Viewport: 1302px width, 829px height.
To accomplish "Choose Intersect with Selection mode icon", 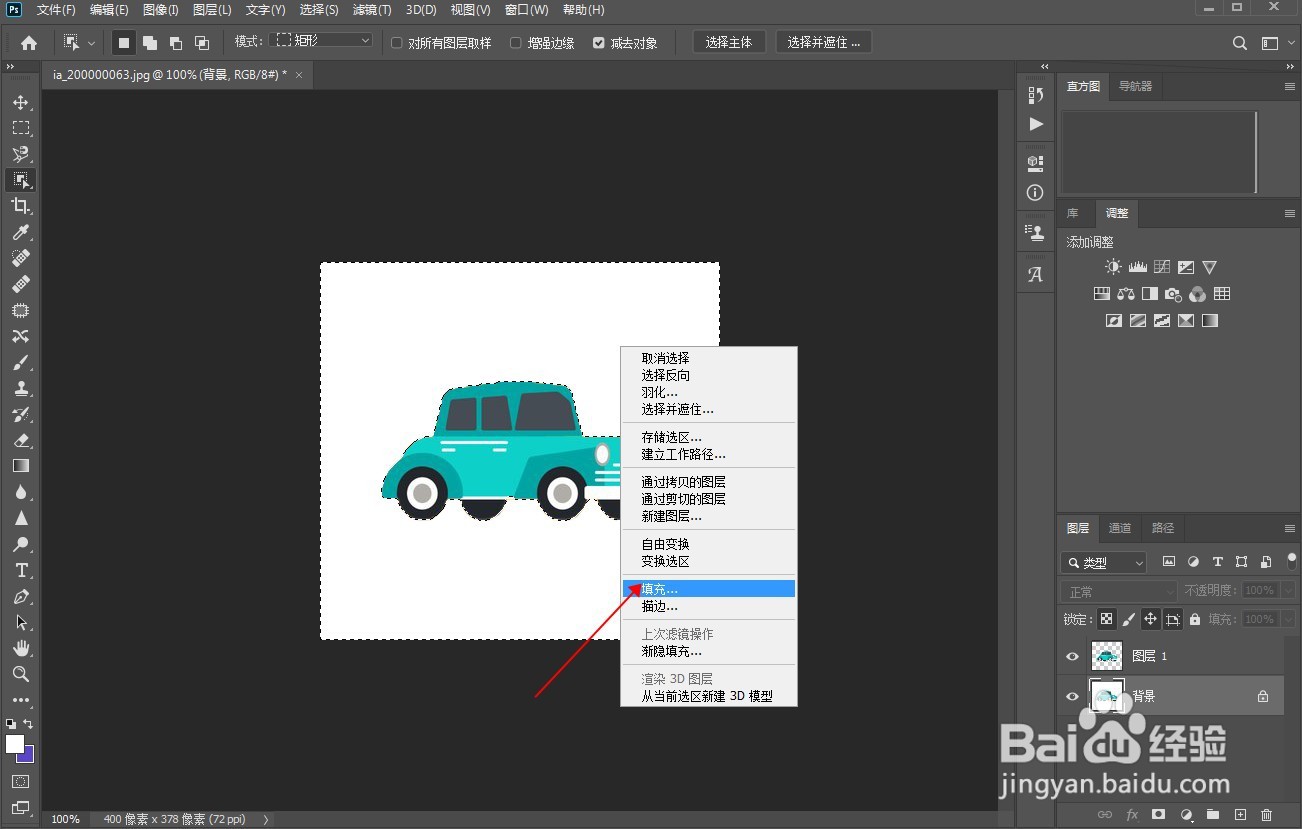I will coord(202,43).
